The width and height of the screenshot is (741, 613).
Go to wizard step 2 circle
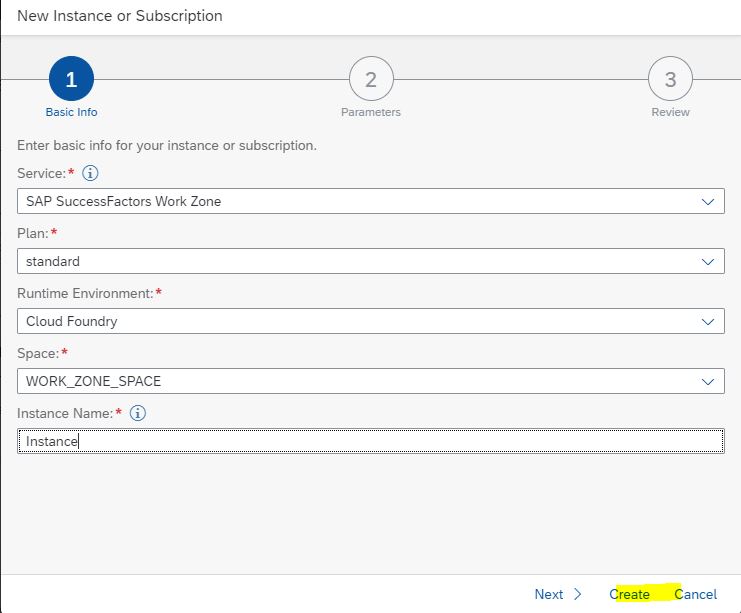(371, 79)
